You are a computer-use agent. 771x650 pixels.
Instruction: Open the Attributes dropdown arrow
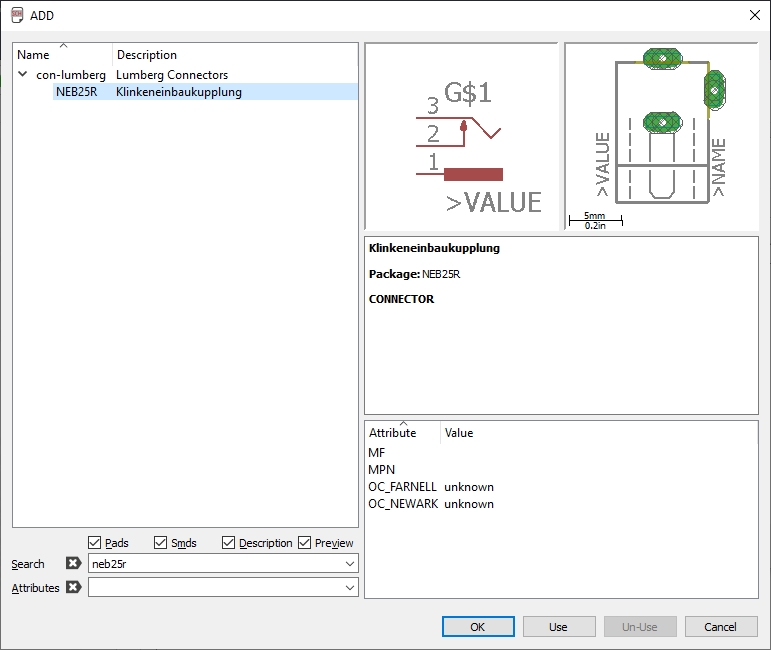[350, 588]
